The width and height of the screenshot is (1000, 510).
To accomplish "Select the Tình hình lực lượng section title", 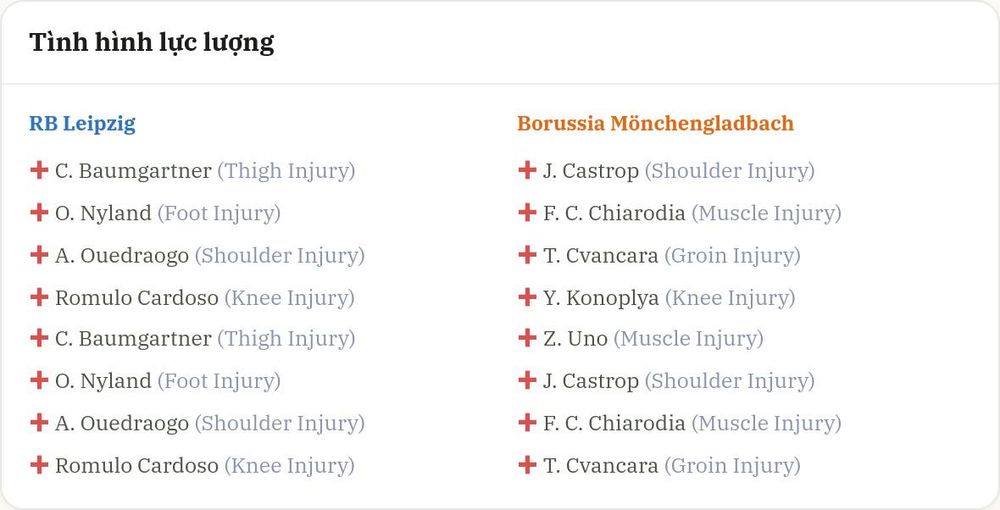I will [152, 43].
